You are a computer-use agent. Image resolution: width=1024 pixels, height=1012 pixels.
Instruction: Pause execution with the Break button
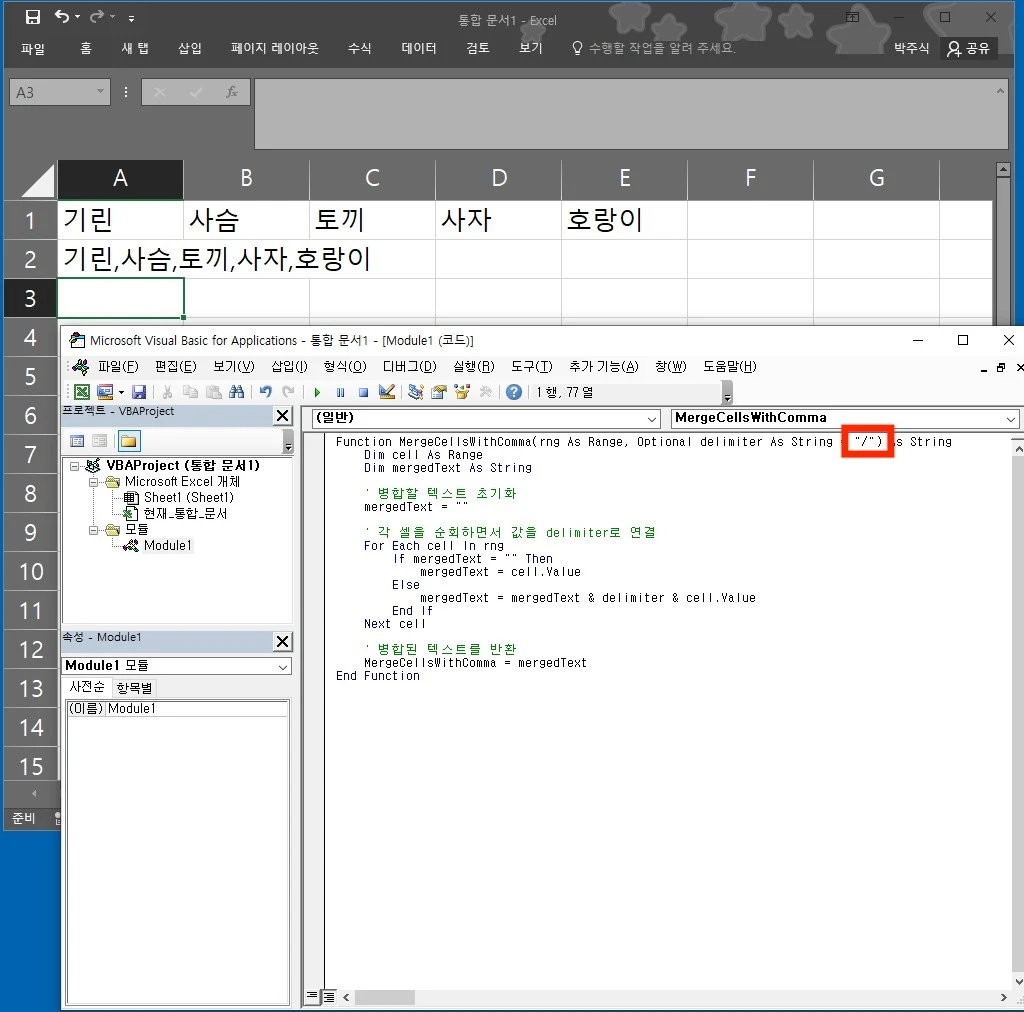pyautogui.click(x=340, y=392)
